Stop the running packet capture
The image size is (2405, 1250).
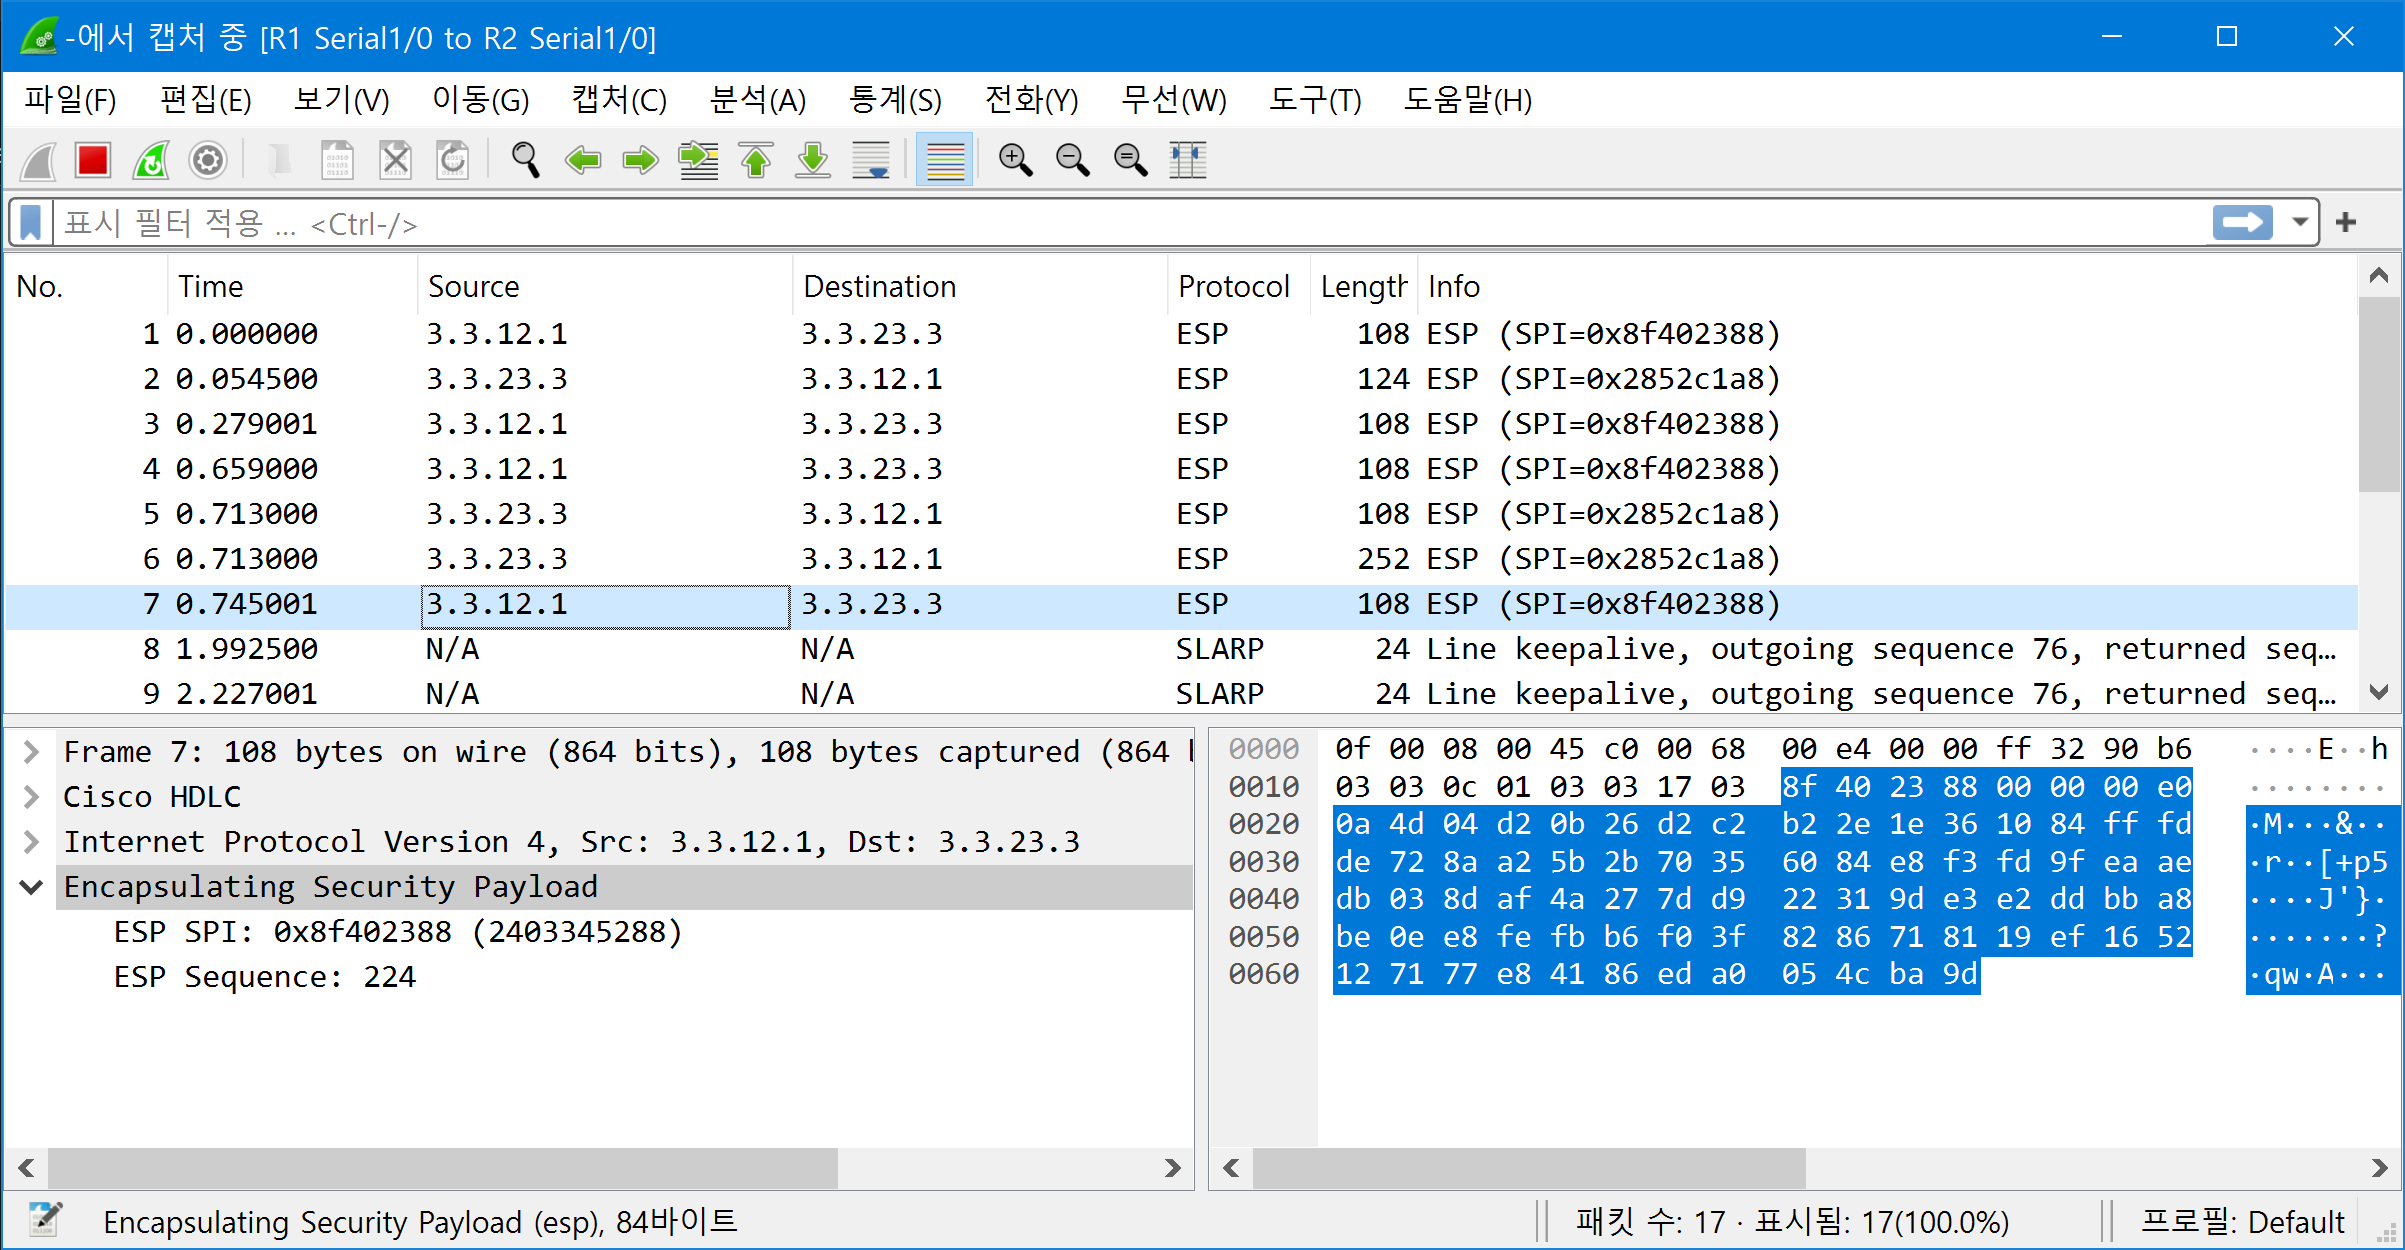point(93,160)
